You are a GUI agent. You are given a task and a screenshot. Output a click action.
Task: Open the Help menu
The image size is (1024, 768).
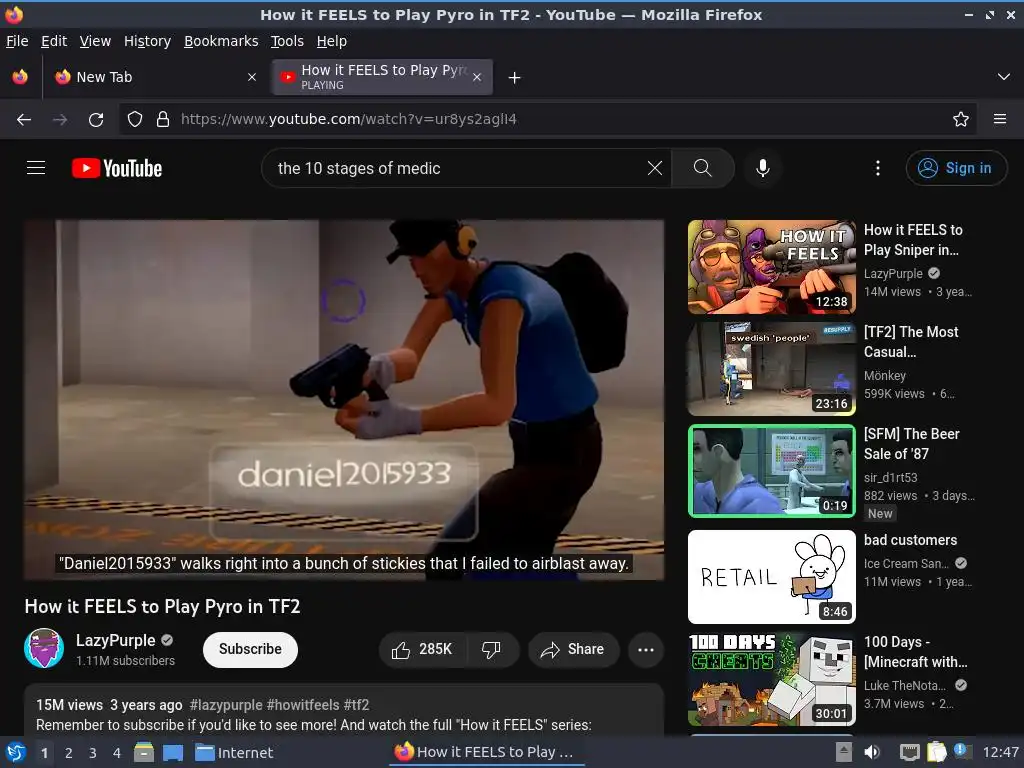click(332, 41)
